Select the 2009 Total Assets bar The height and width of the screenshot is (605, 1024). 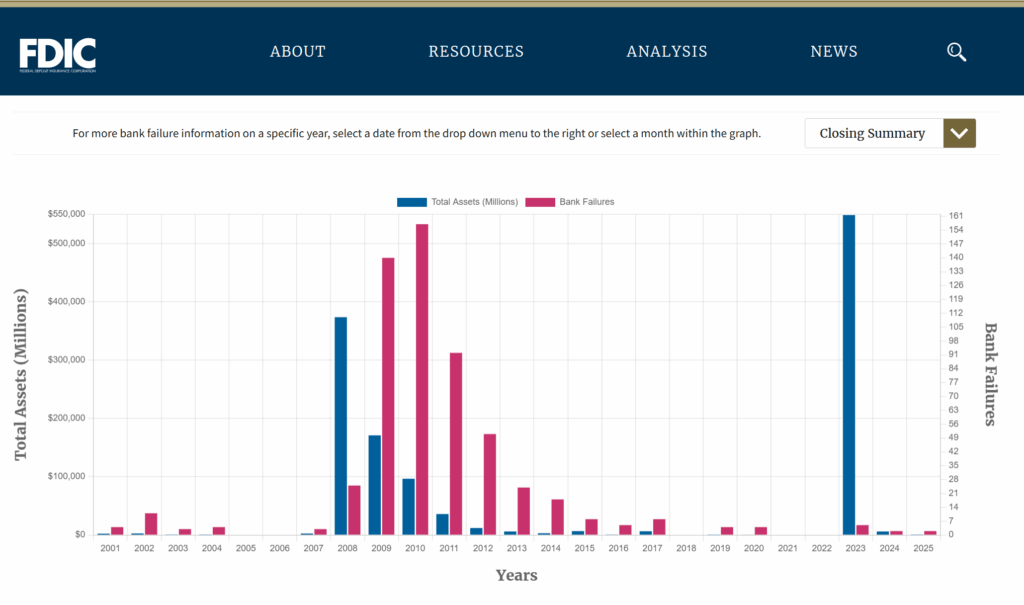[x=375, y=484]
